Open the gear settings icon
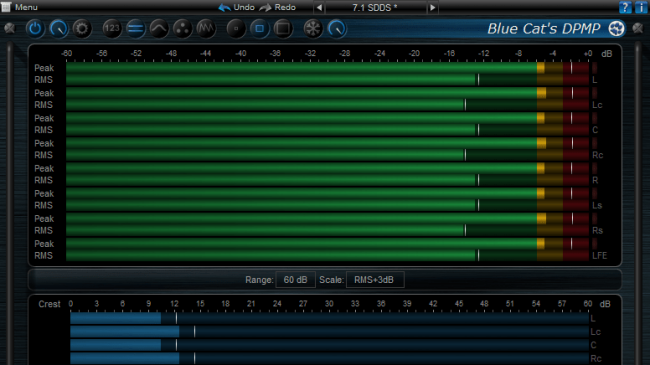The height and width of the screenshot is (365, 650). pyautogui.click(x=82, y=29)
